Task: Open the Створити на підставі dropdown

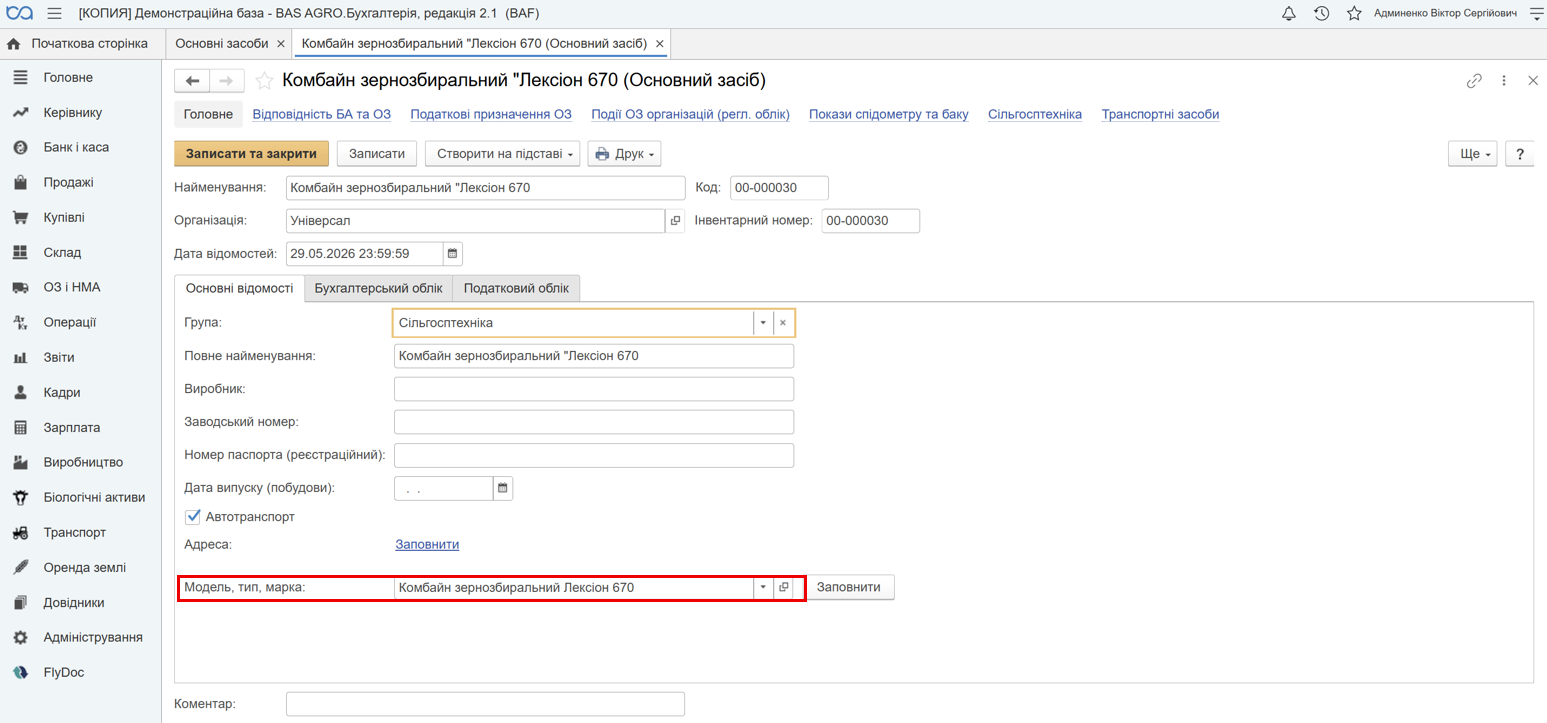Action: coord(502,154)
